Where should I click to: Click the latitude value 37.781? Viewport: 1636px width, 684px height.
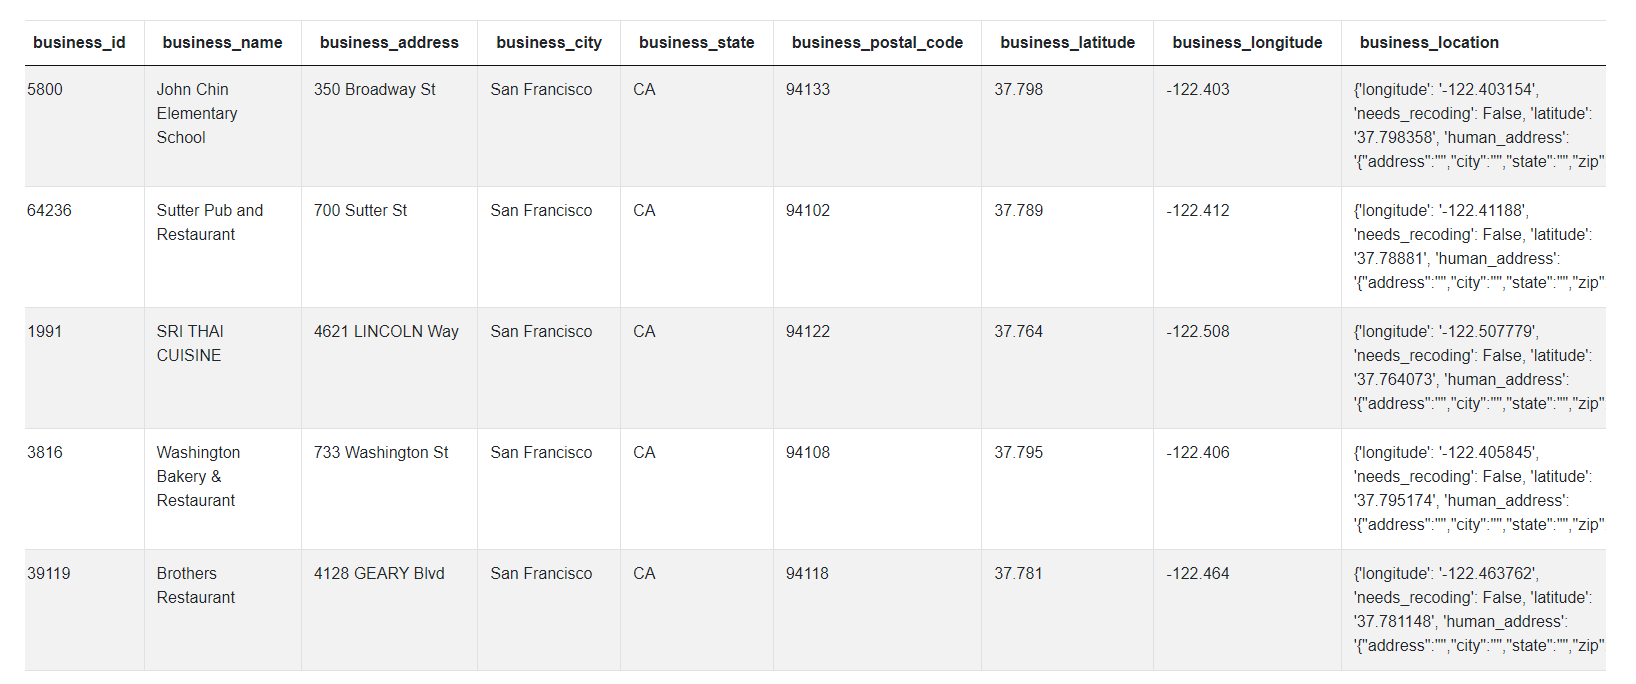[x=1018, y=573]
